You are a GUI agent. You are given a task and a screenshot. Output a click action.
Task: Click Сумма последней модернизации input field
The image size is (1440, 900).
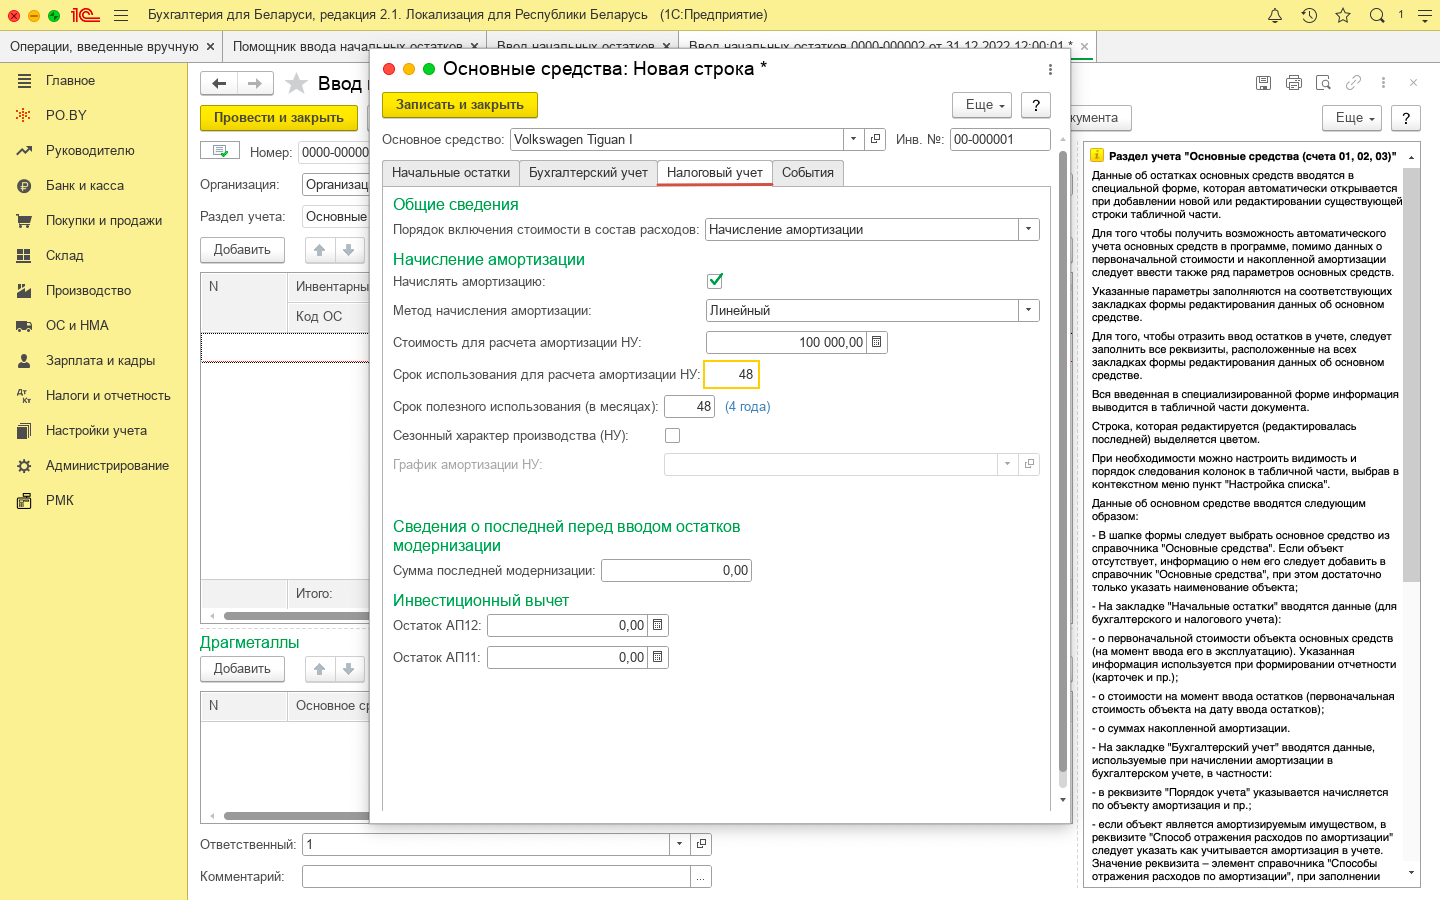(x=676, y=570)
